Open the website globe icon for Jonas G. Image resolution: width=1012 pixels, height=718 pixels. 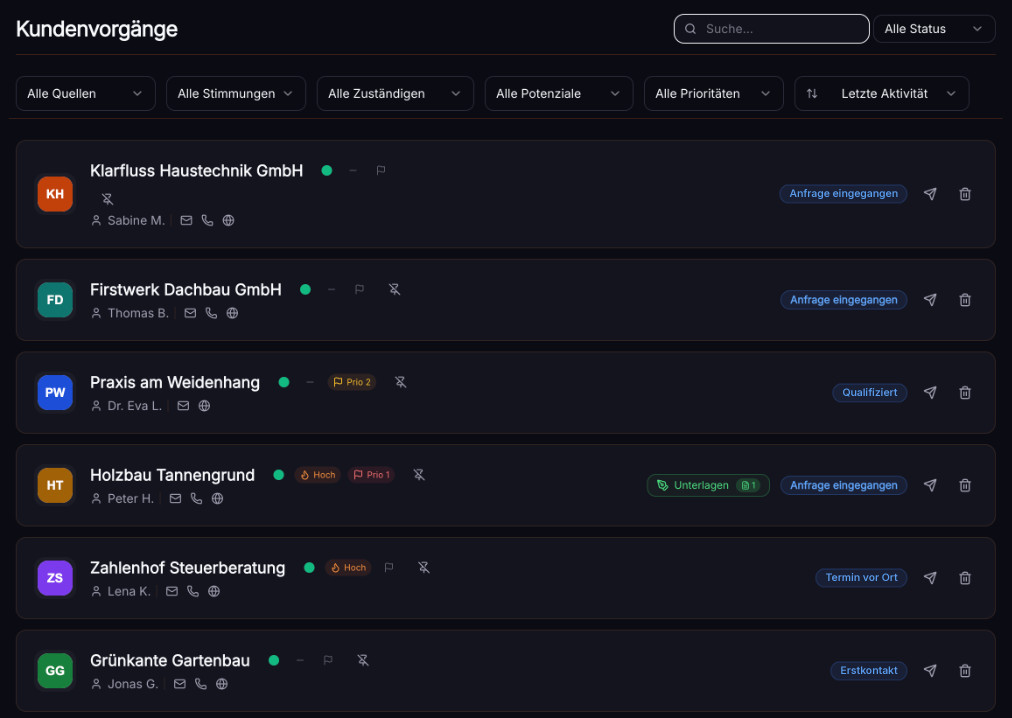coord(221,684)
